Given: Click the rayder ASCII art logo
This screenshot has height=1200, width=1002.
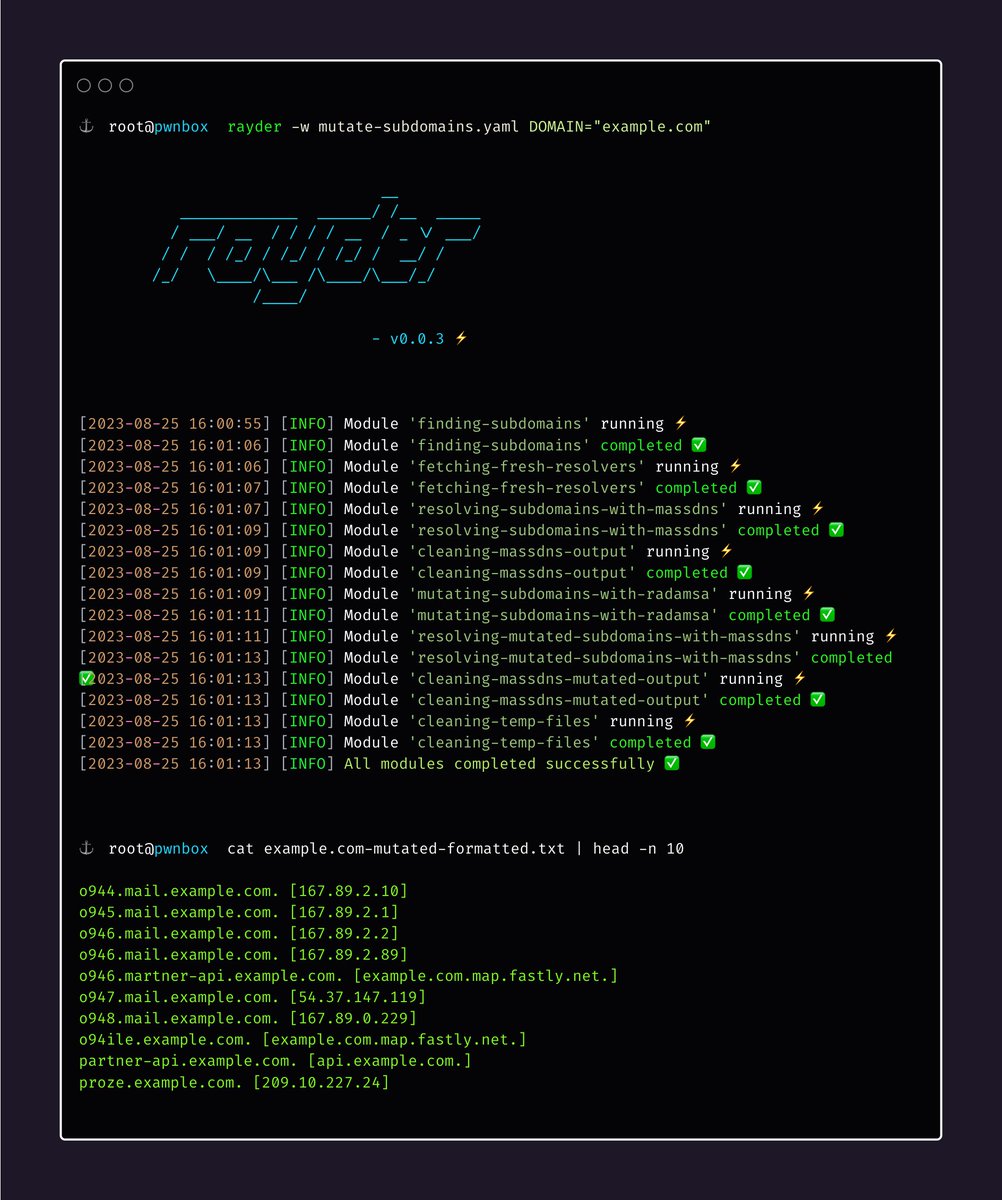Looking at the screenshot, I should (x=317, y=247).
